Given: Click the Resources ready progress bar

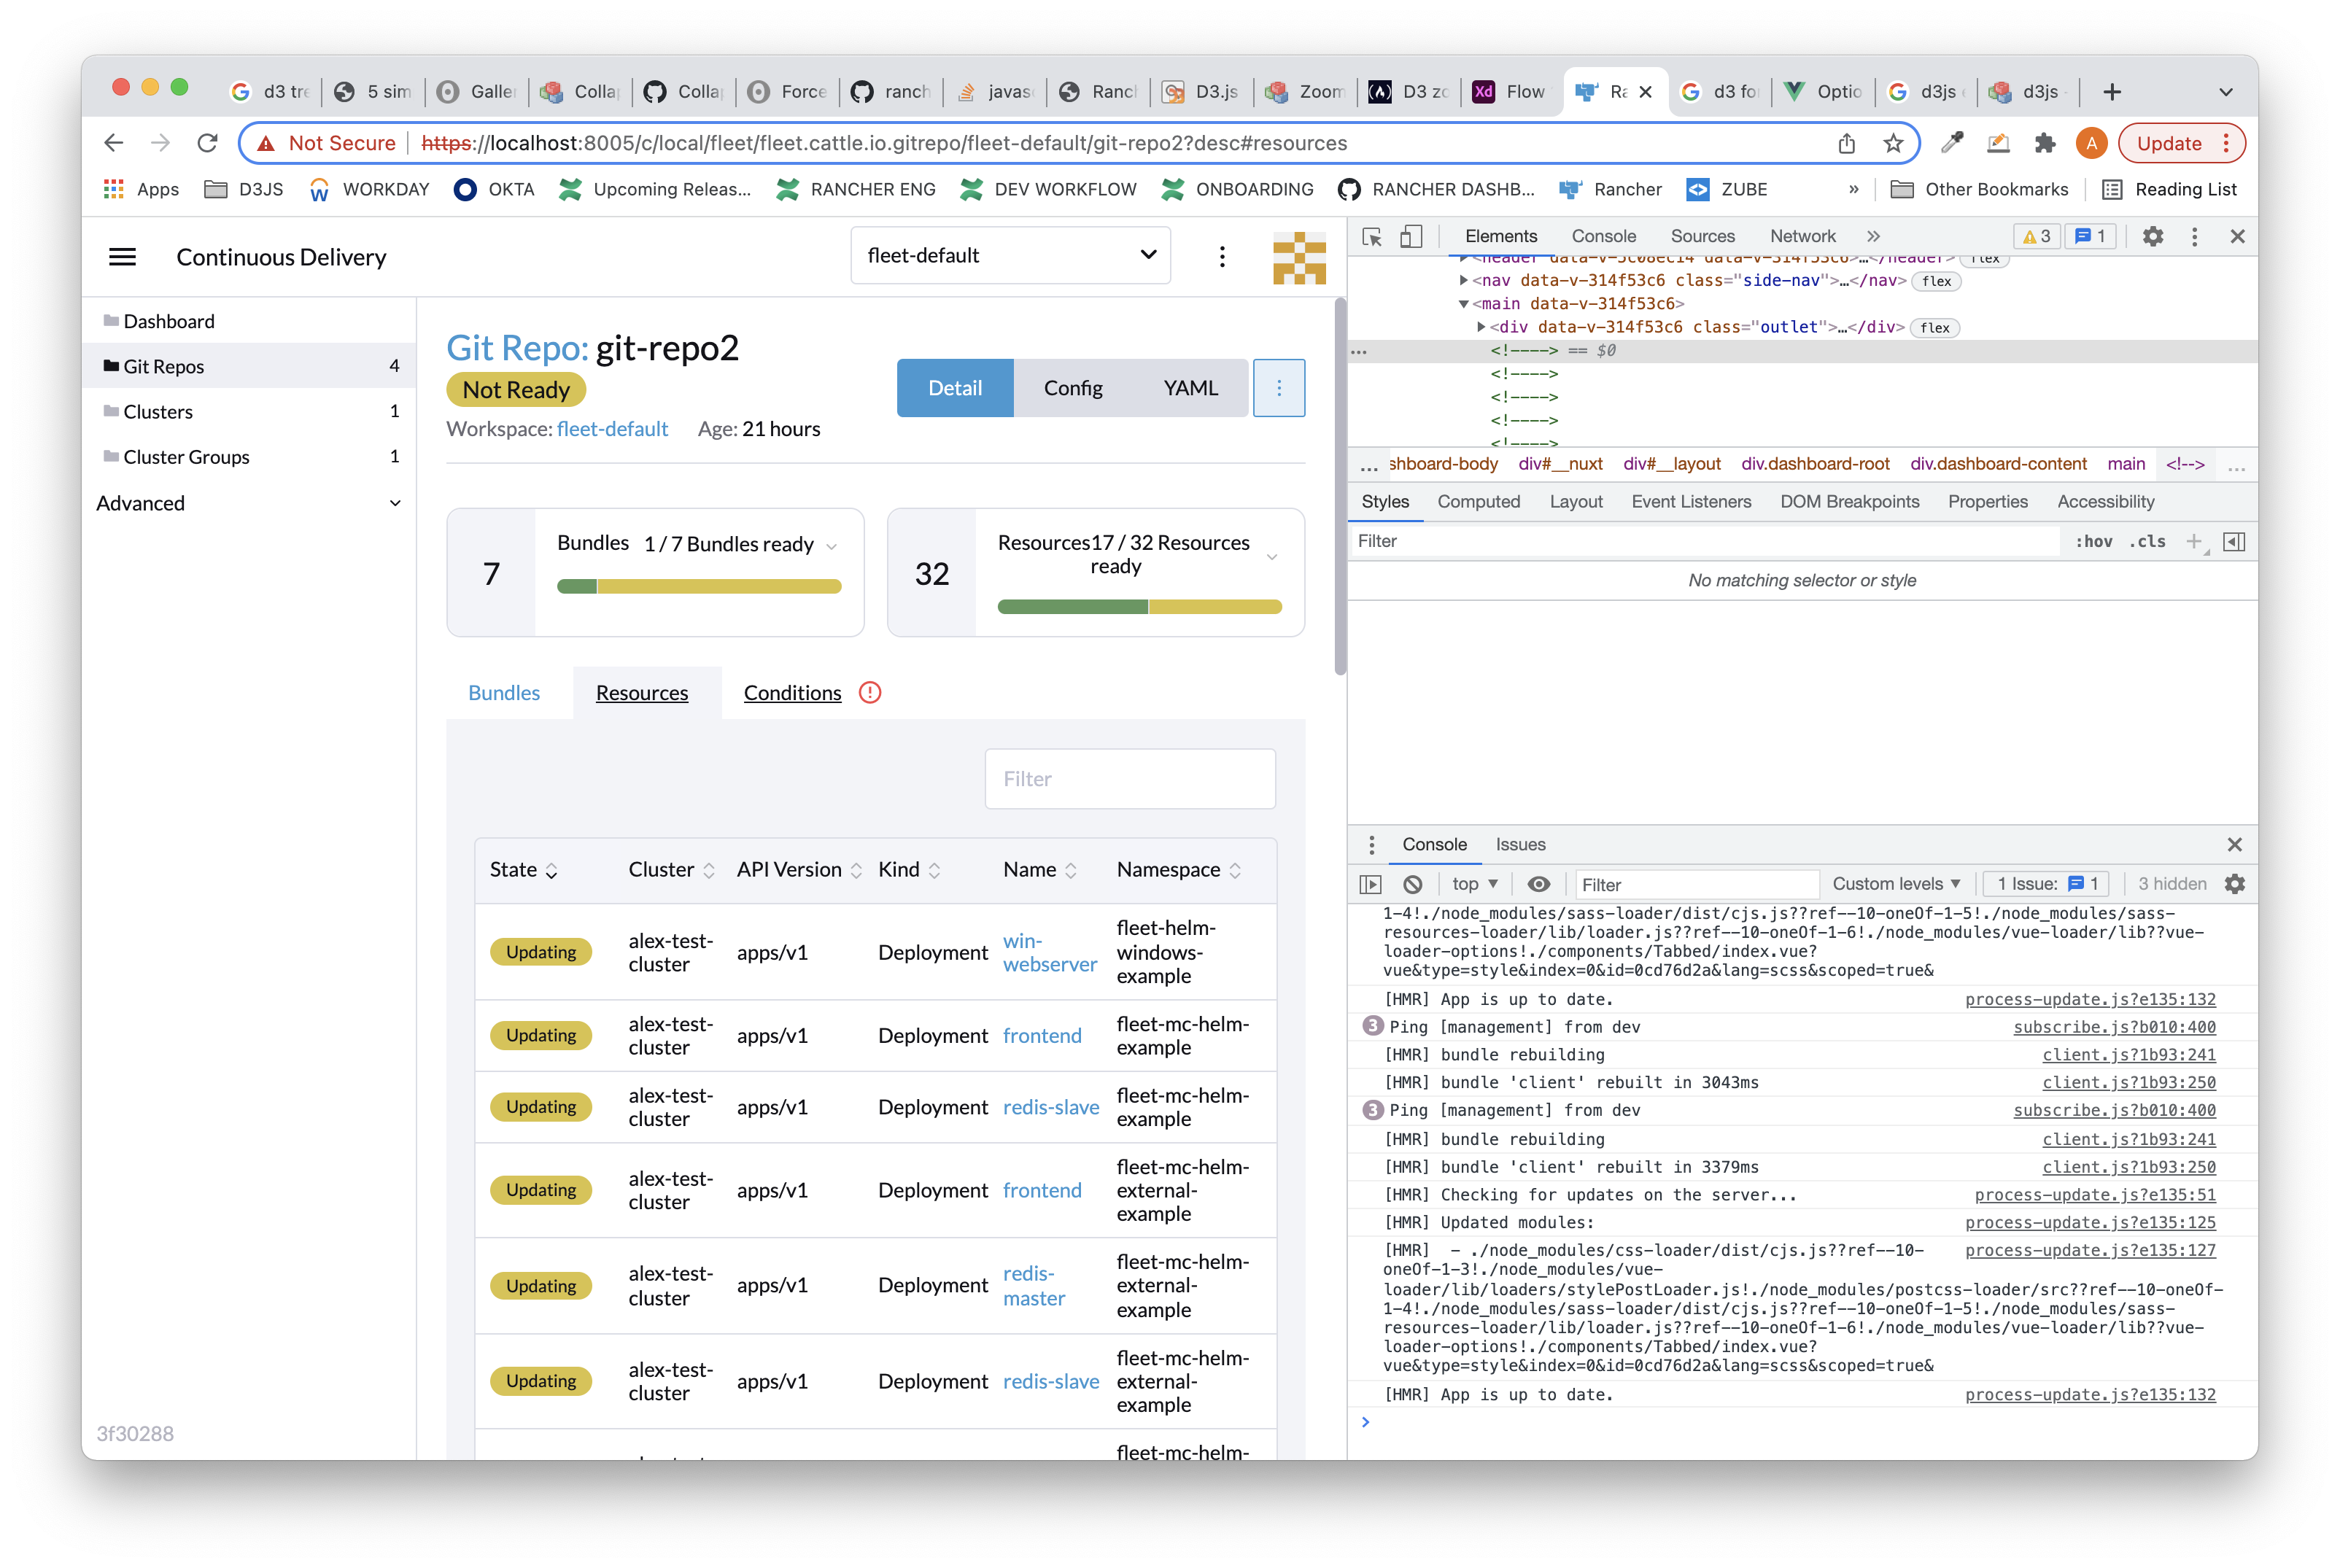Looking at the screenshot, I should click(x=1138, y=607).
